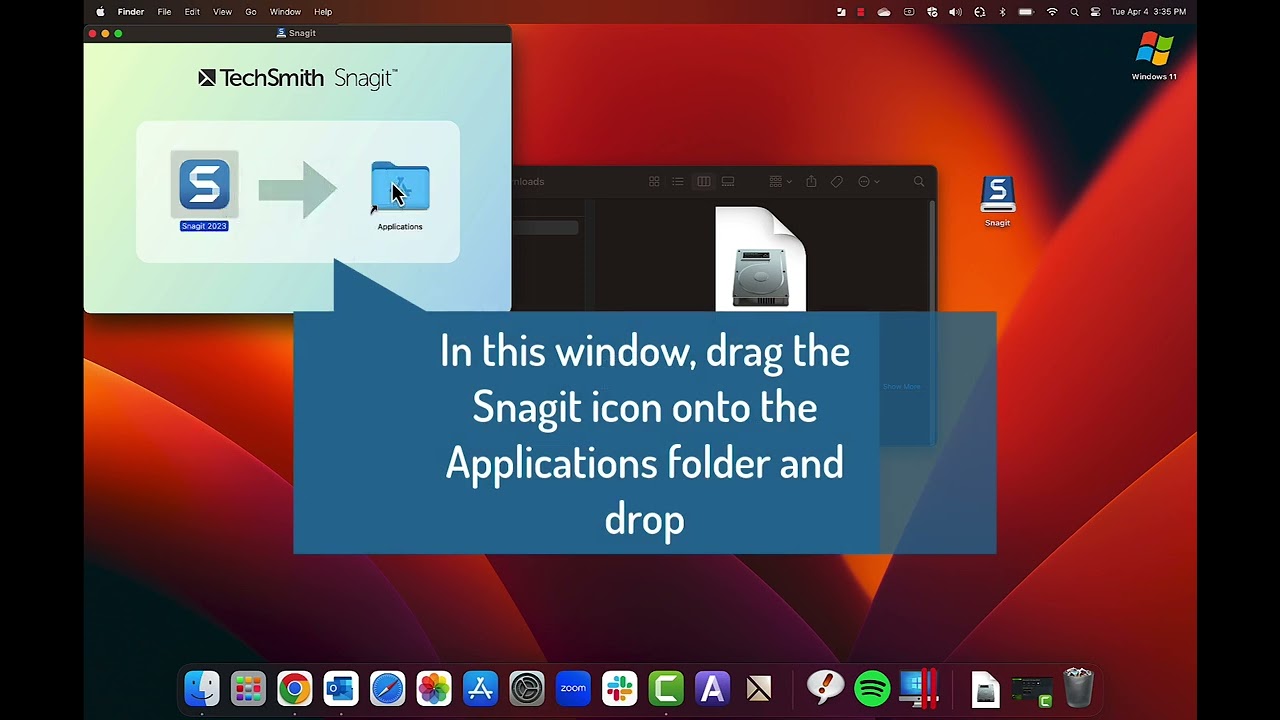Open the App Store from the Dock
The height and width of the screenshot is (720, 1280).
(x=480, y=688)
